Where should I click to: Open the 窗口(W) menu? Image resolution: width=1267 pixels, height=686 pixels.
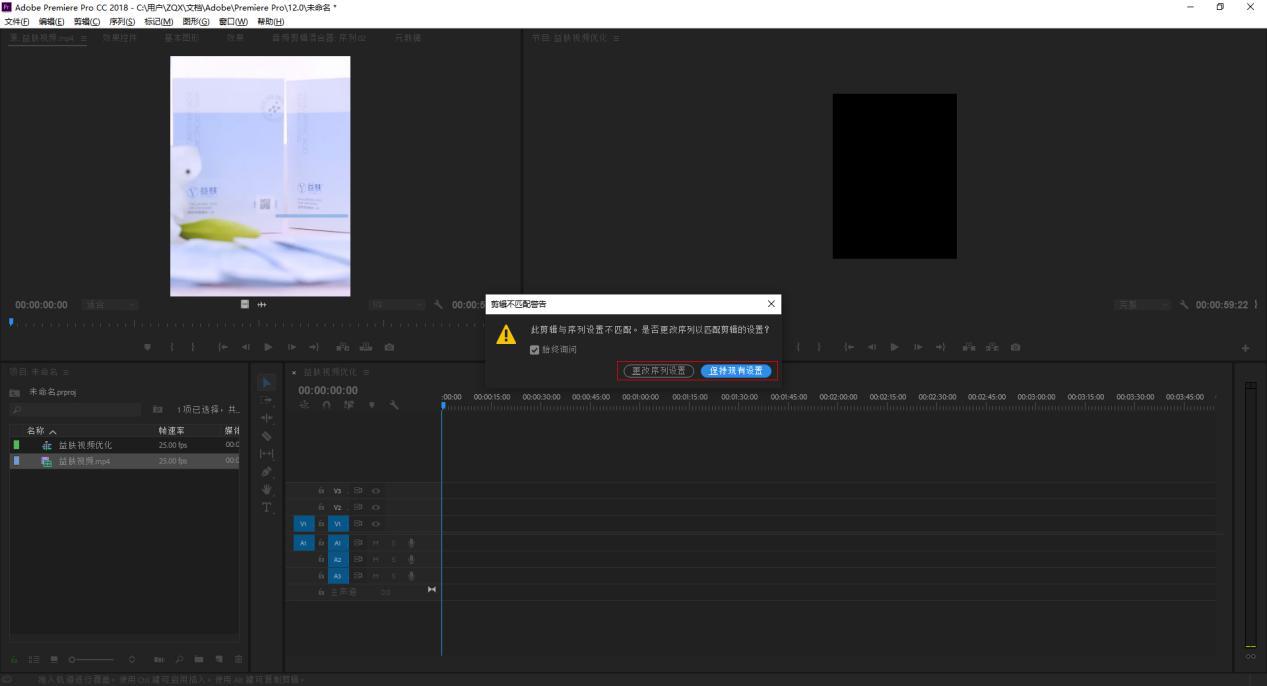tap(233, 21)
